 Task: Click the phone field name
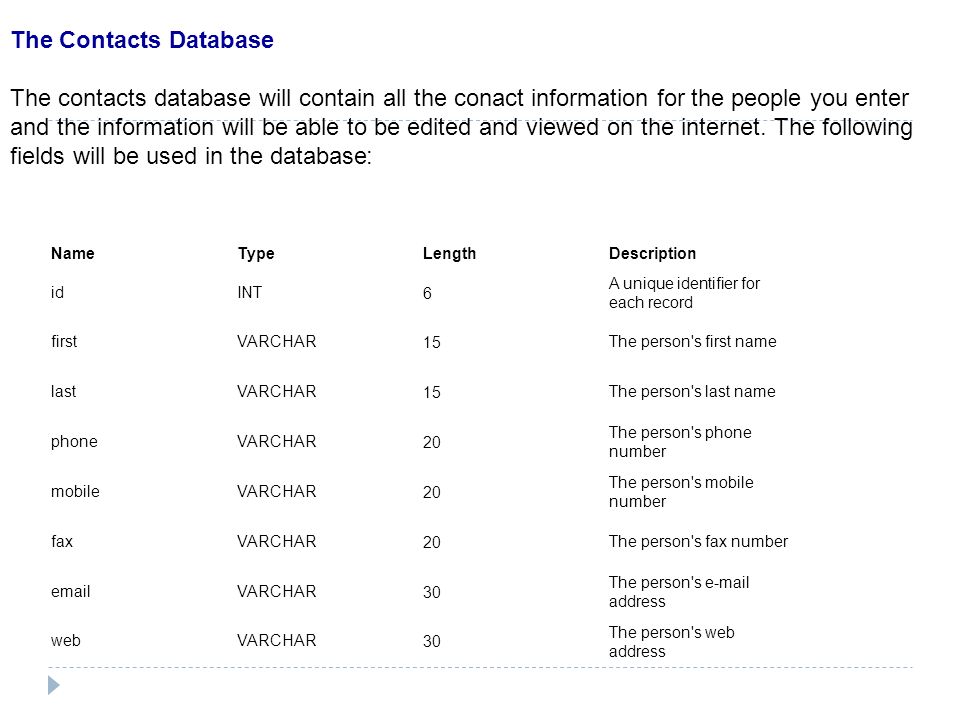[74, 442]
